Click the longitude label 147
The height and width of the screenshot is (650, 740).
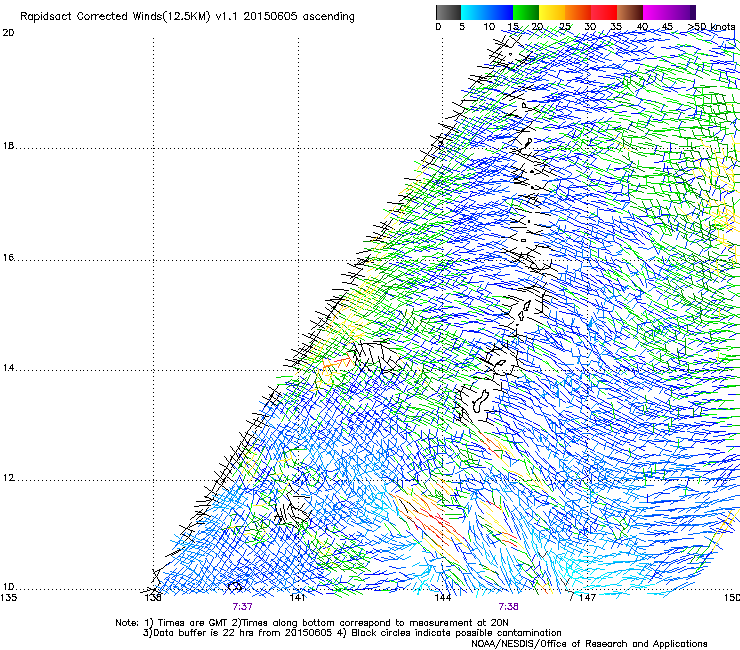pos(587,598)
